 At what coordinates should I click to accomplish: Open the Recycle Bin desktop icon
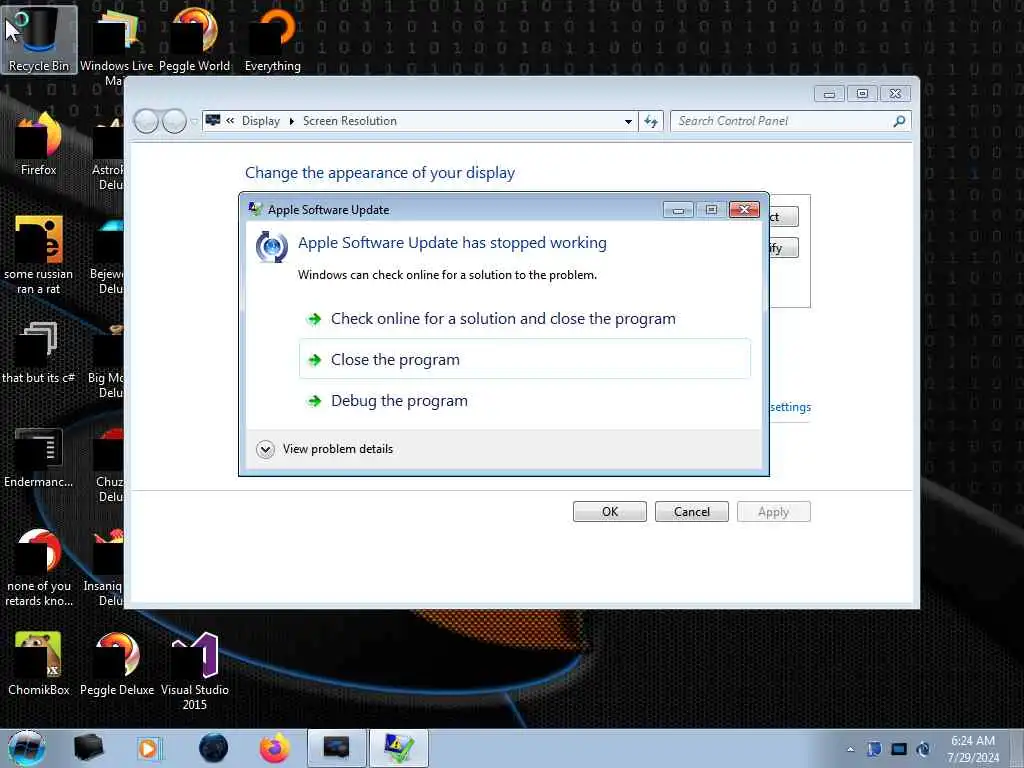[39, 39]
